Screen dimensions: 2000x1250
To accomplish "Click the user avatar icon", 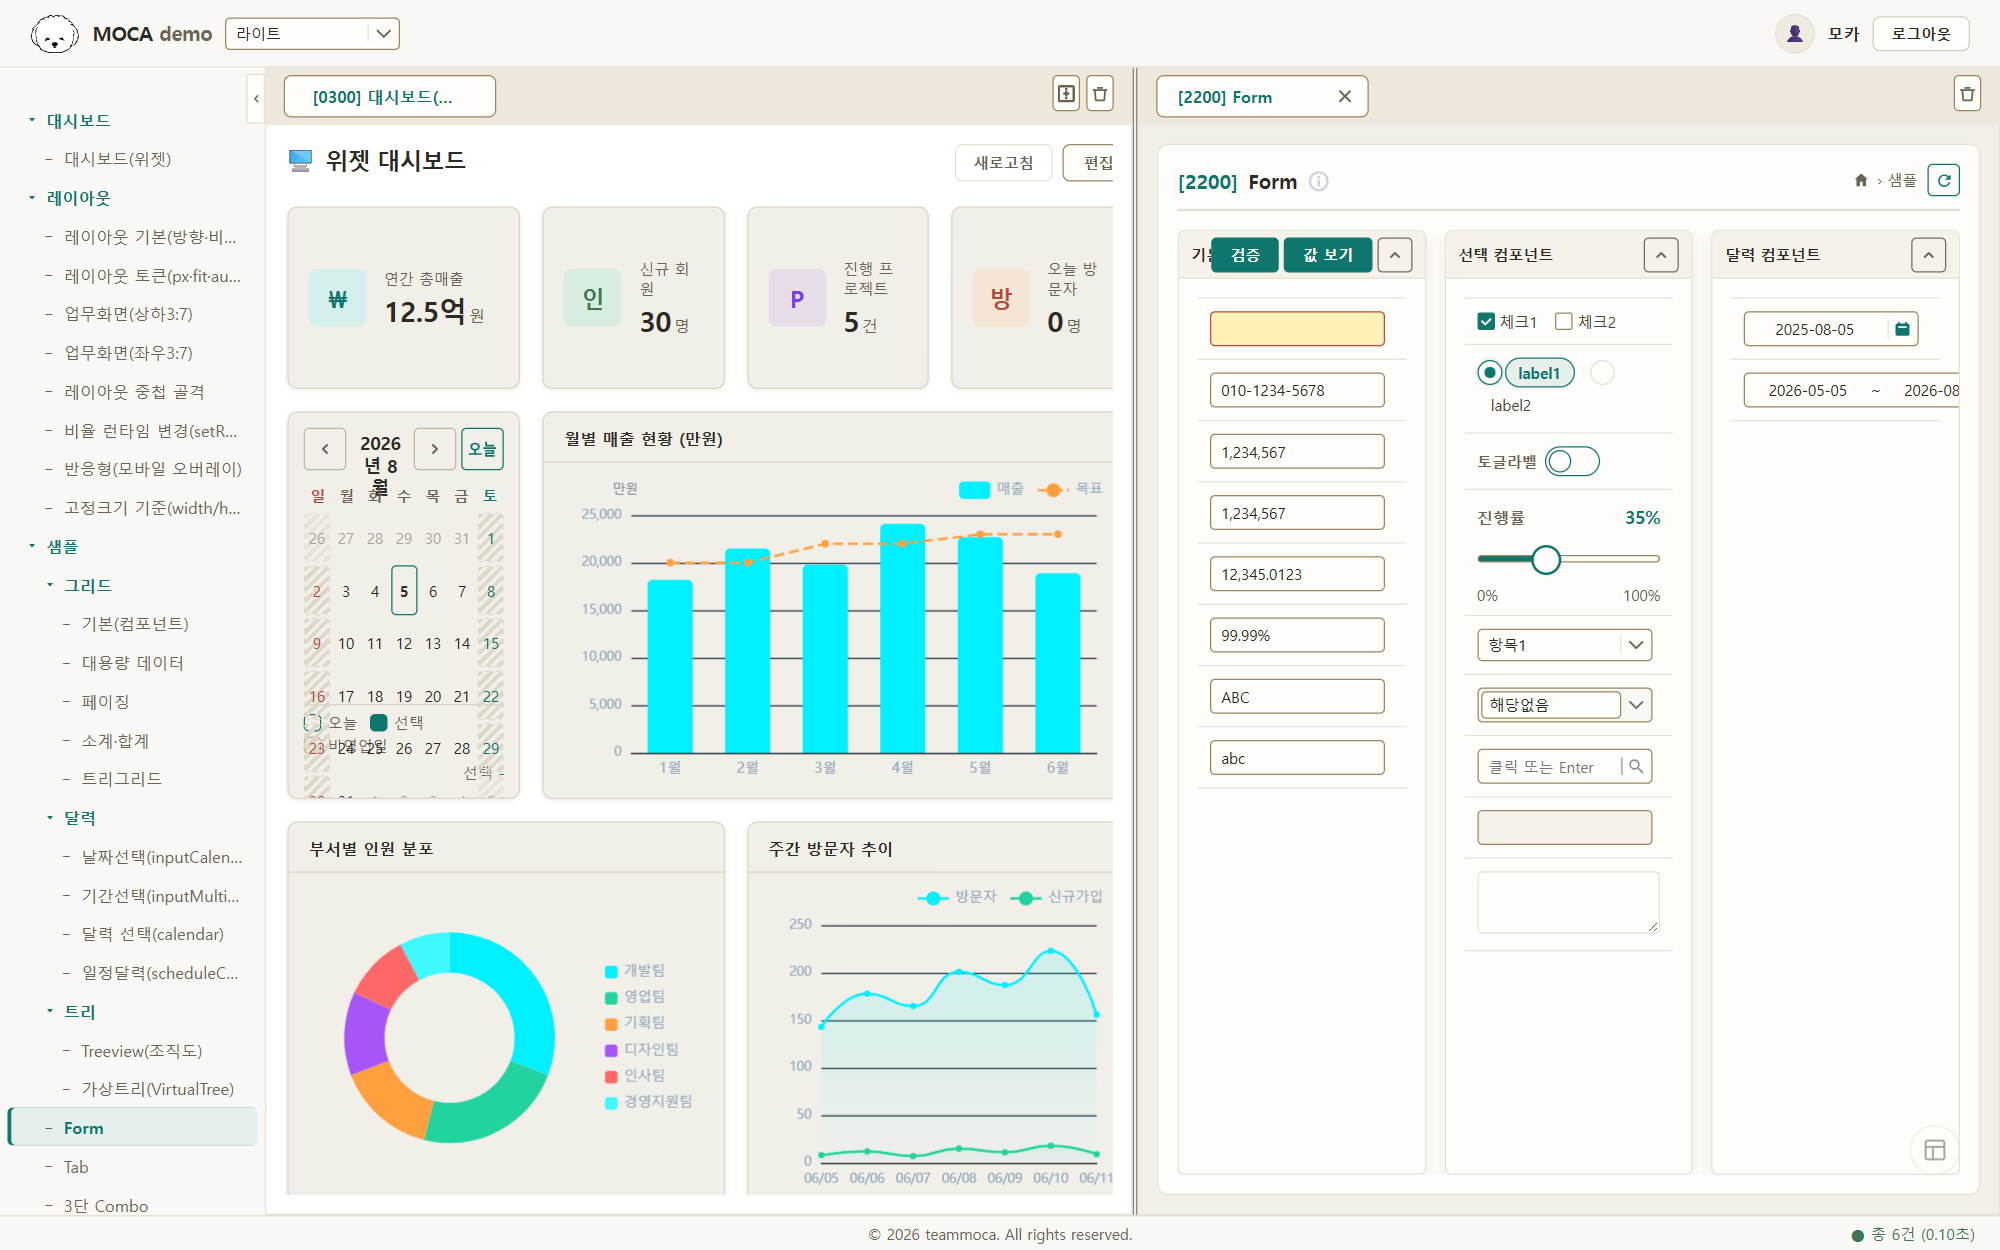I will (x=1795, y=34).
